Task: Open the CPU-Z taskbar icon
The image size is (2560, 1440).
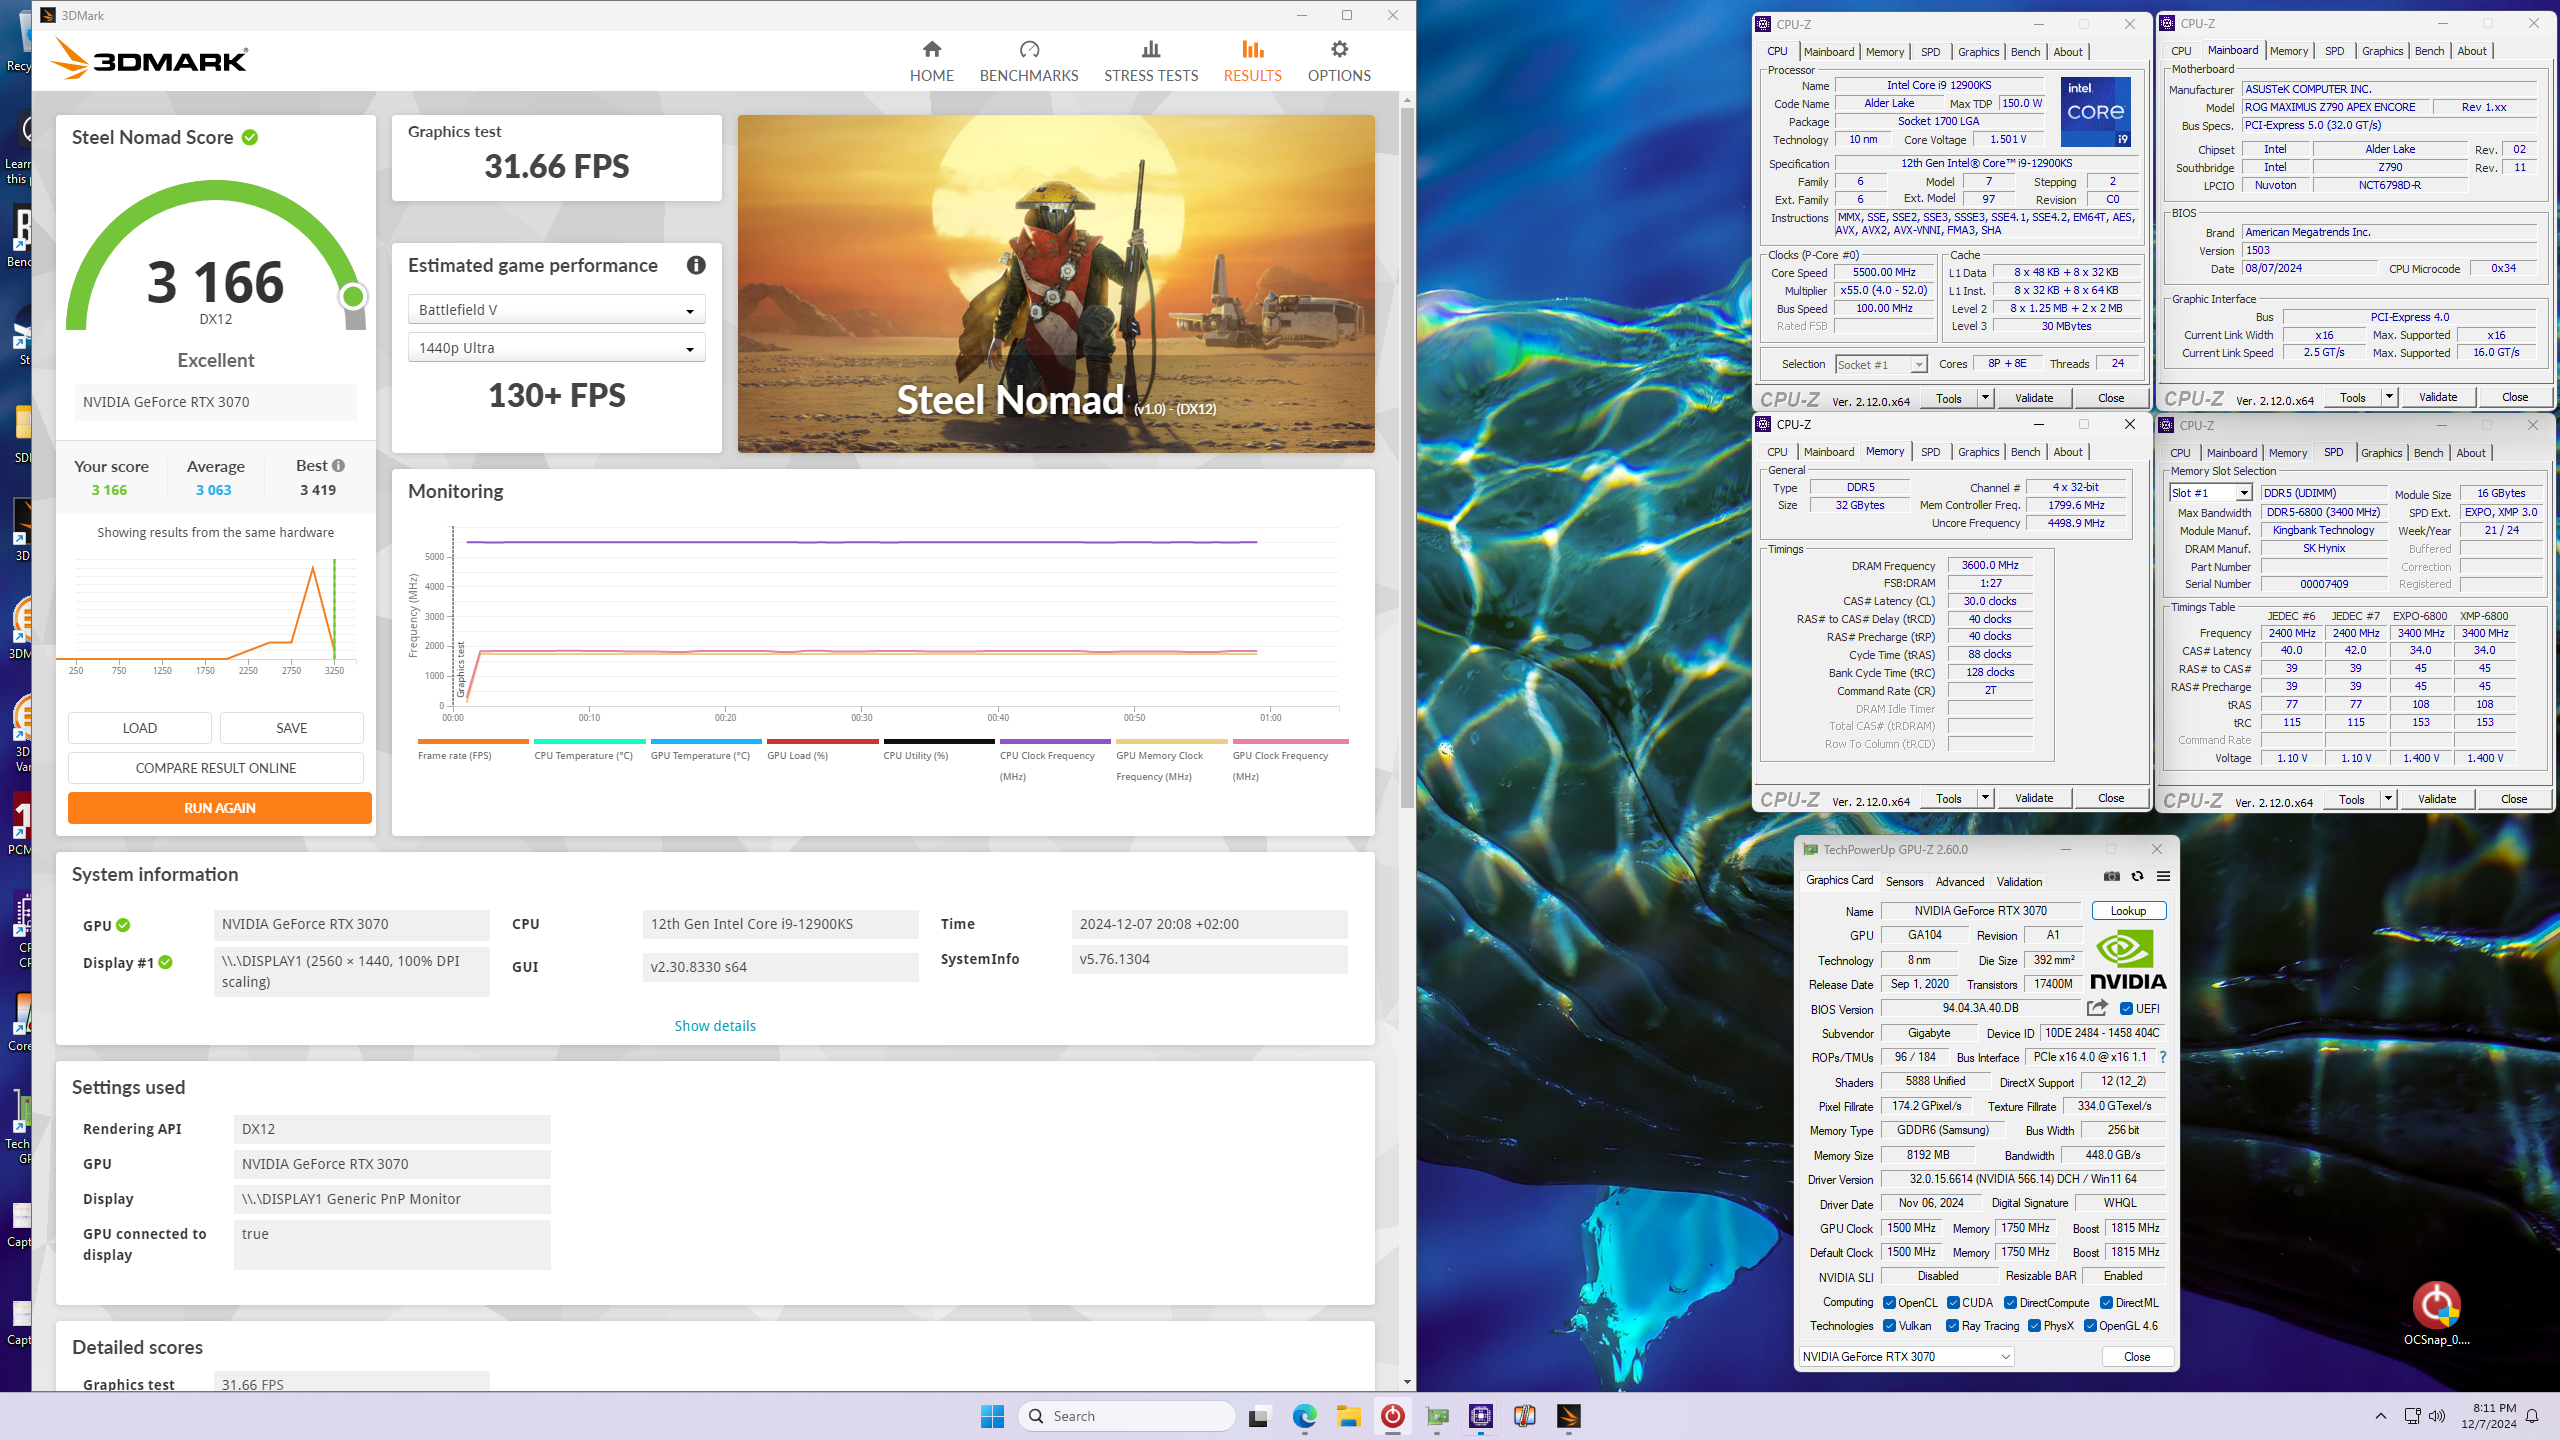Action: point(1480,1416)
